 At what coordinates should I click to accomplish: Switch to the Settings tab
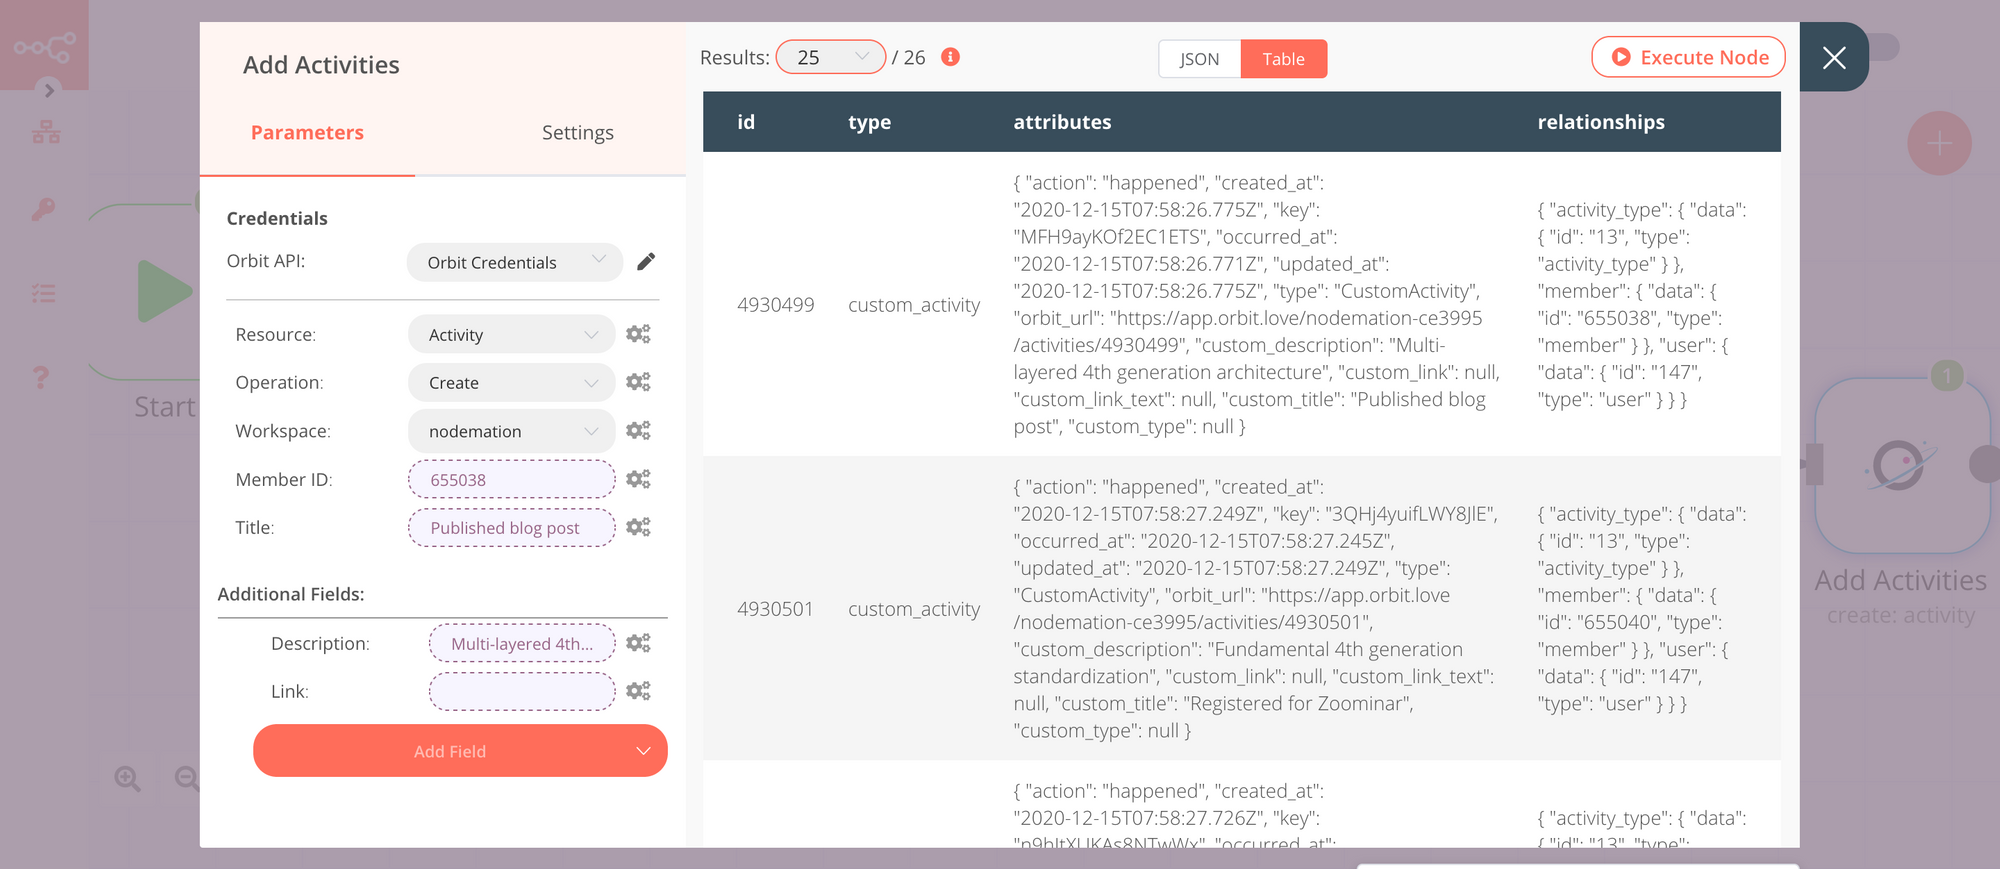tap(577, 133)
